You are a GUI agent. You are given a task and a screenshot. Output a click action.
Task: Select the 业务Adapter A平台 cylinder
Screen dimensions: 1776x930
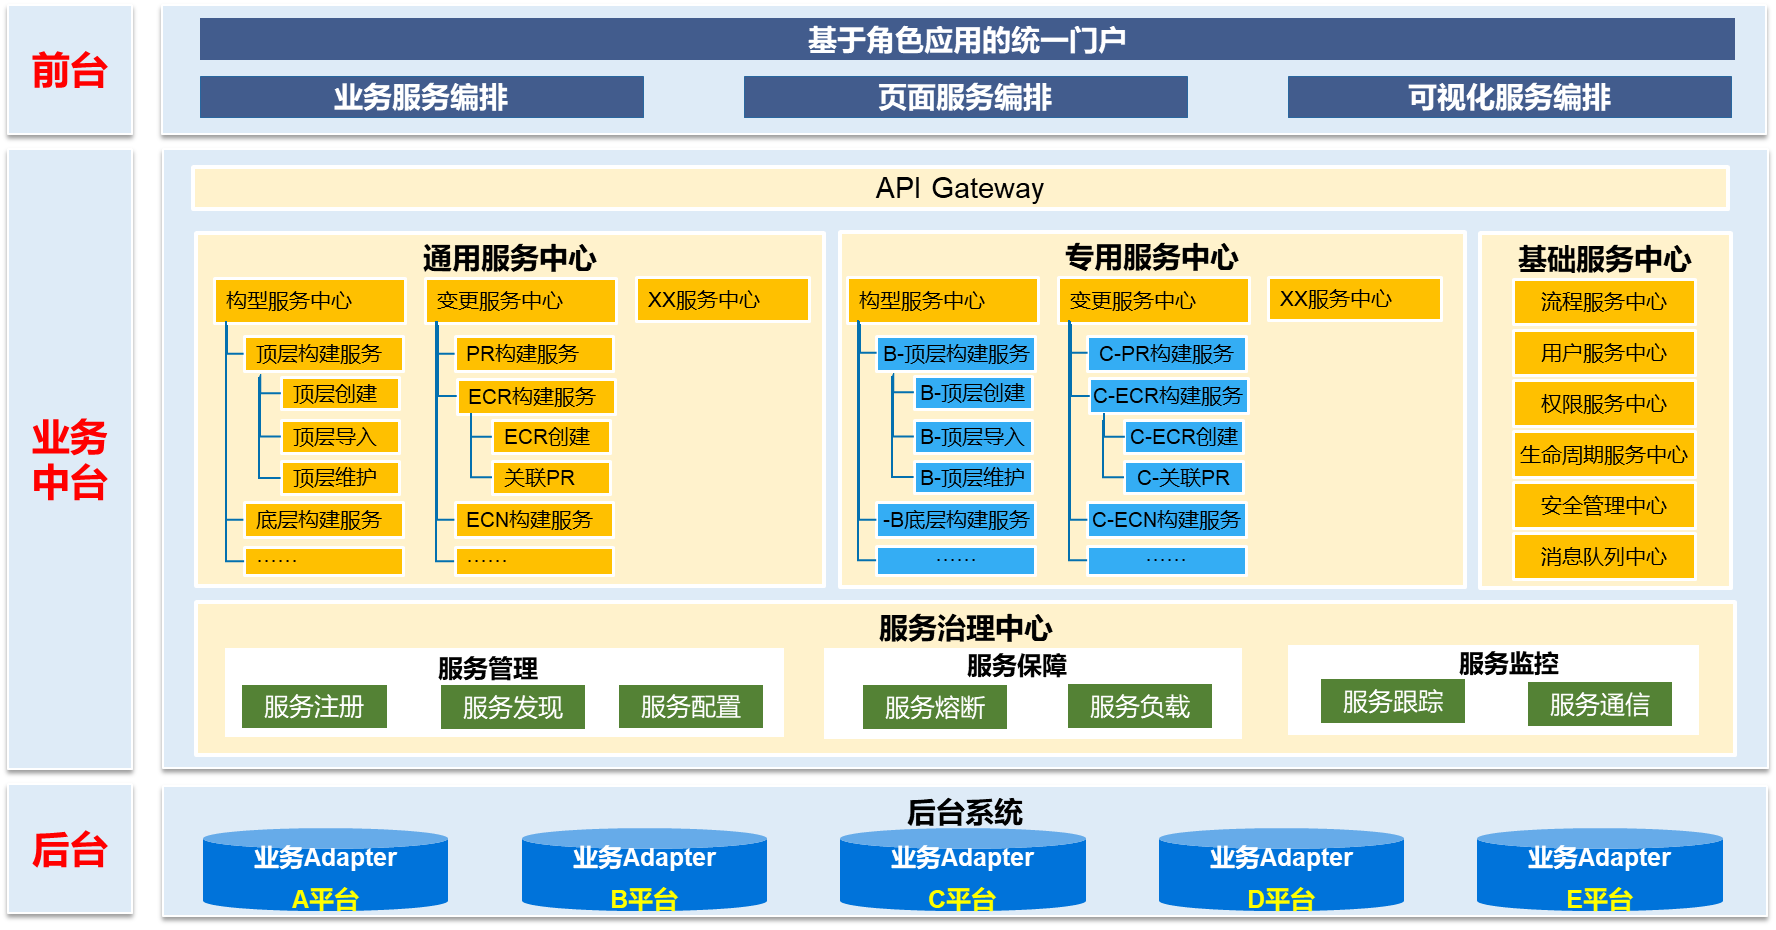(x=325, y=870)
